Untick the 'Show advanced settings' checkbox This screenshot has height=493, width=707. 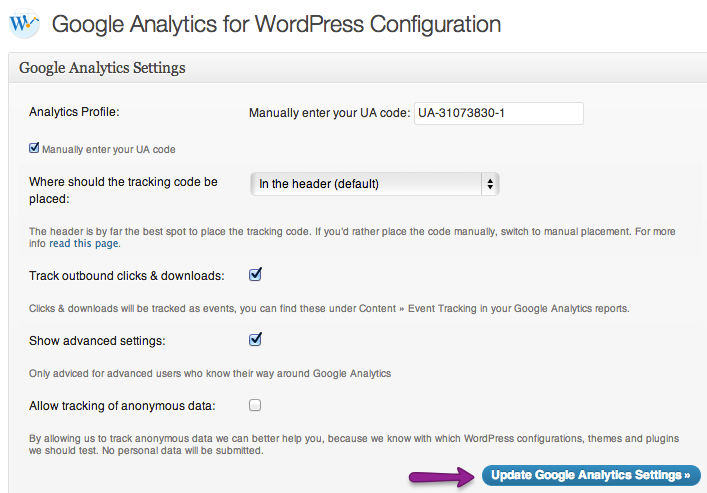(255, 339)
